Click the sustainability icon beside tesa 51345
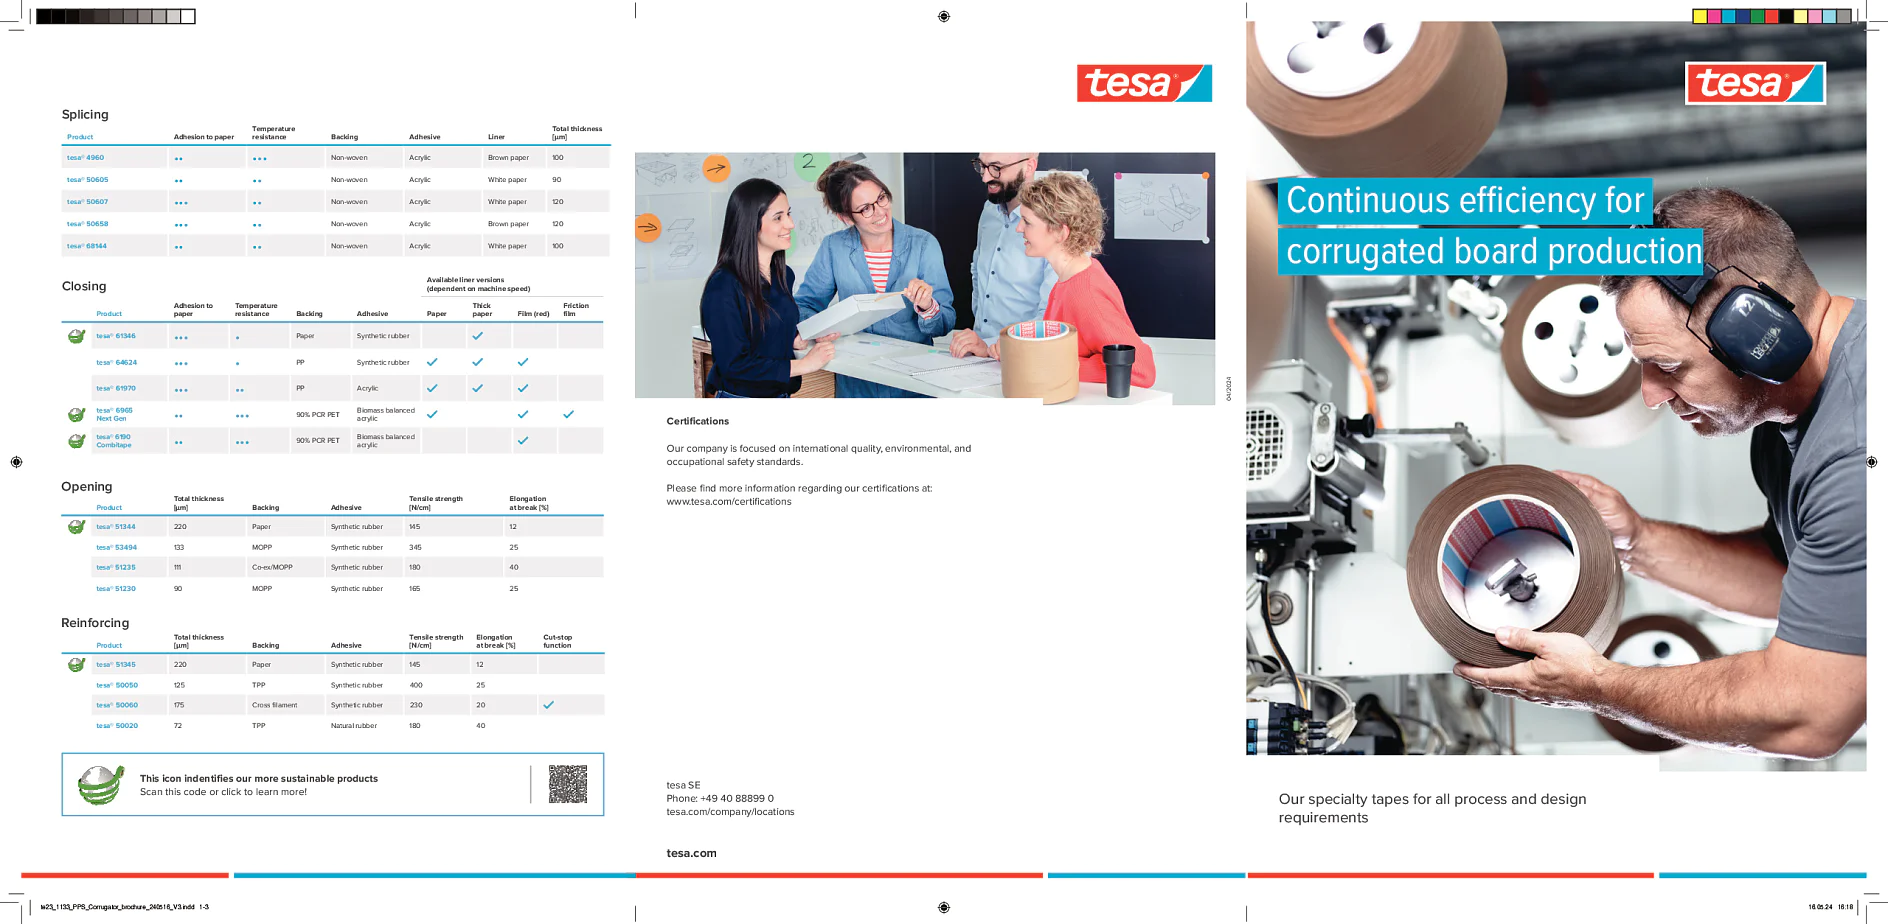 point(75,663)
